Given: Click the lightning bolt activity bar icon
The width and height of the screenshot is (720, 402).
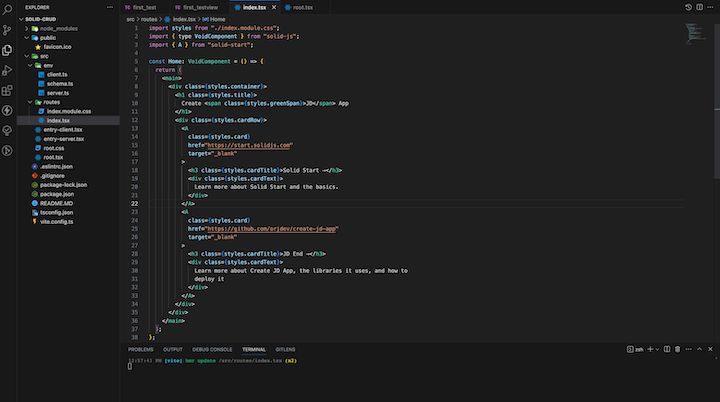Looking at the screenshot, I should (x=7, y=110).
